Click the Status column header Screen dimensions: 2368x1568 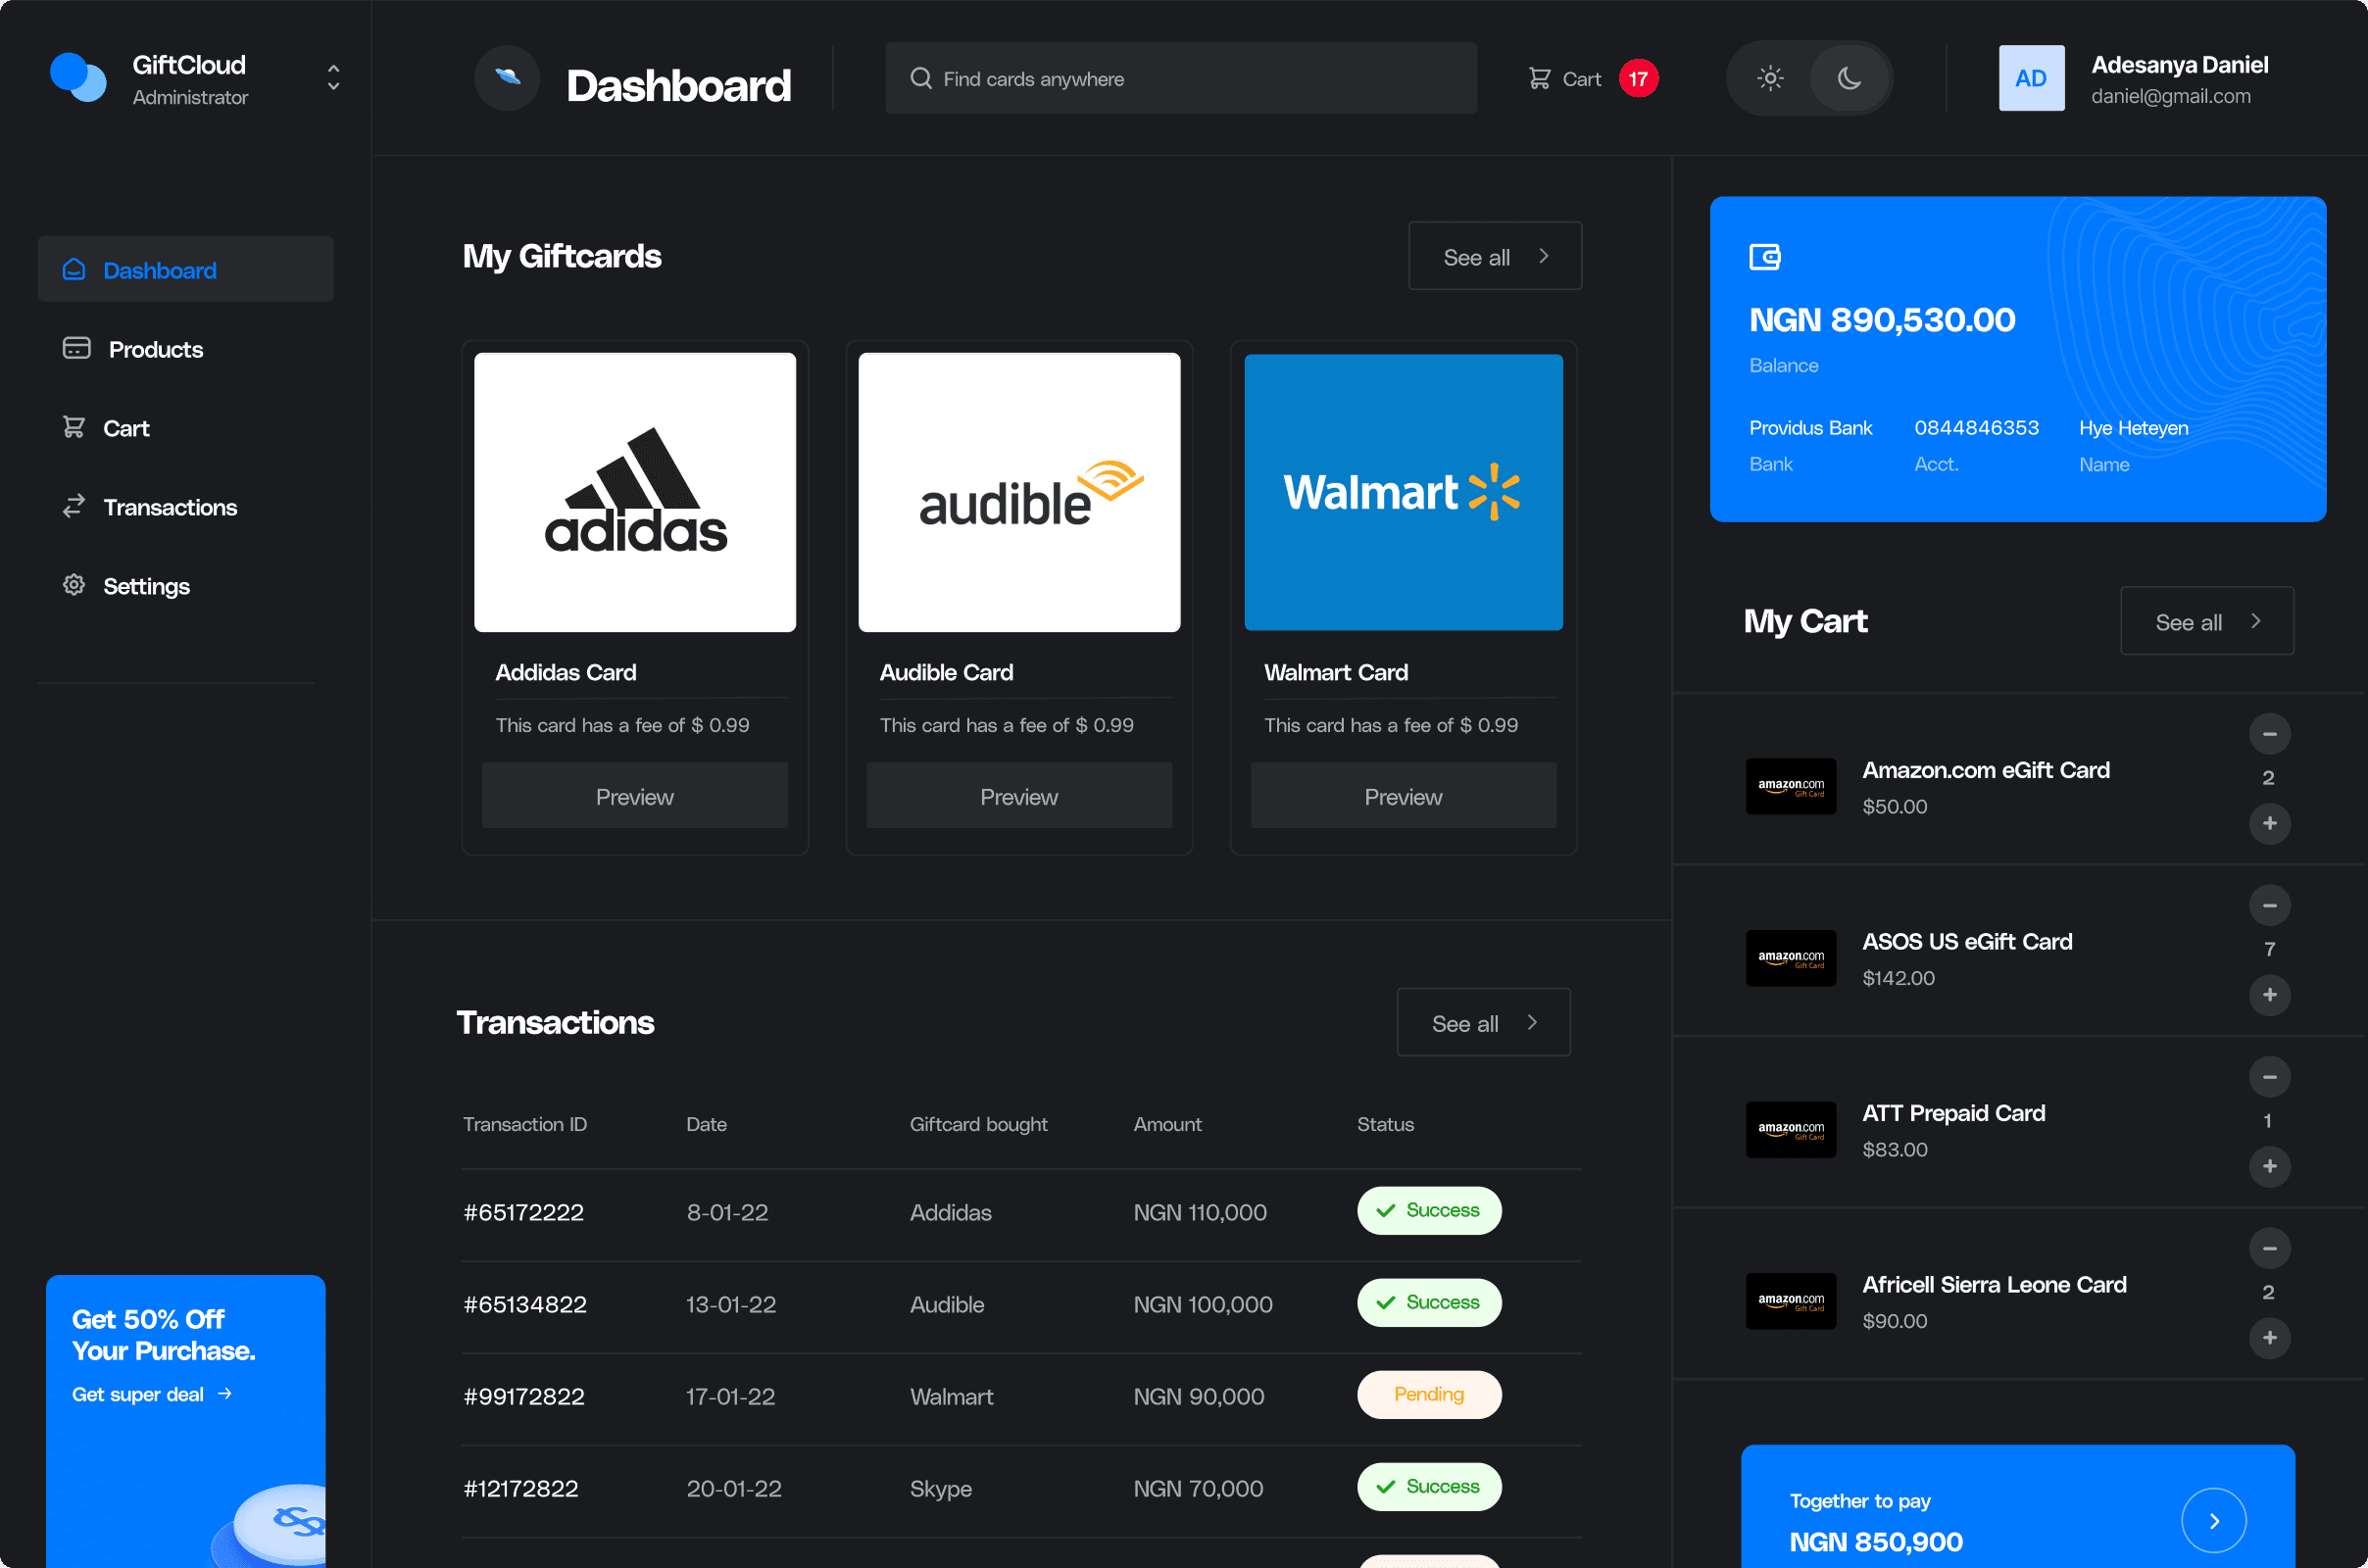click(x=1385, y=1124)
